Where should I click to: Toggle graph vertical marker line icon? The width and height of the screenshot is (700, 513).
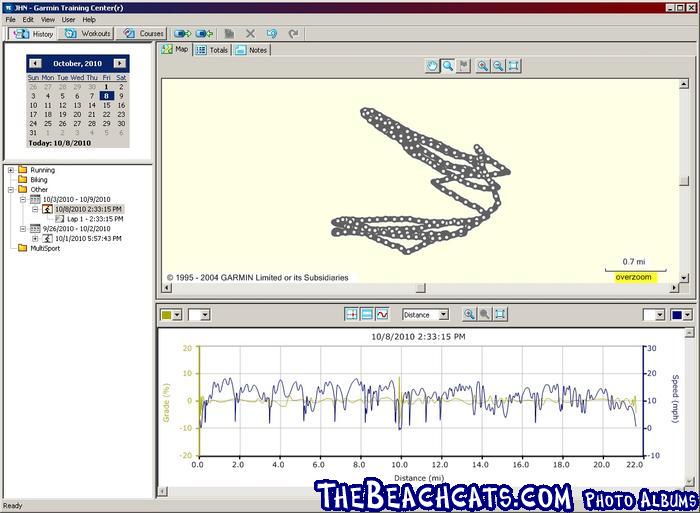(352, 314)
